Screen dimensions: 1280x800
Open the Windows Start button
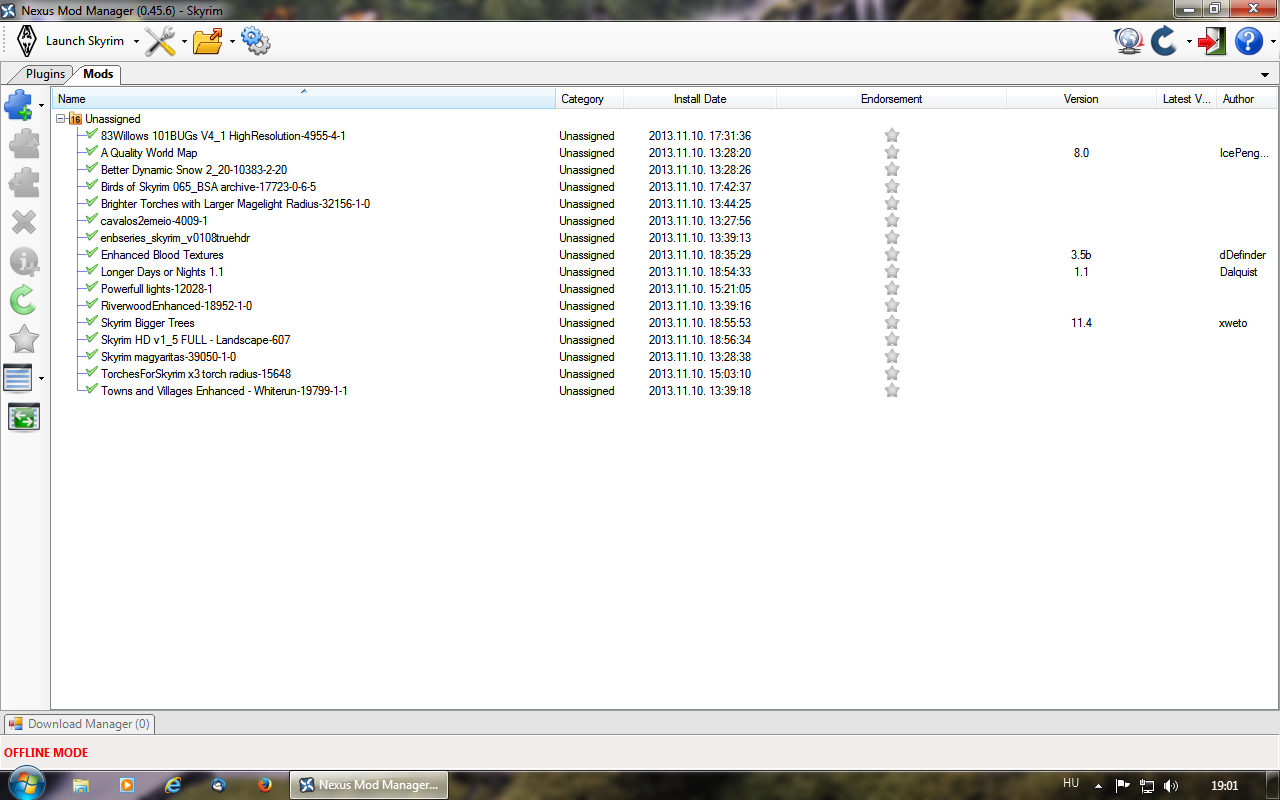pyautogui.click(x=25, y=784)
